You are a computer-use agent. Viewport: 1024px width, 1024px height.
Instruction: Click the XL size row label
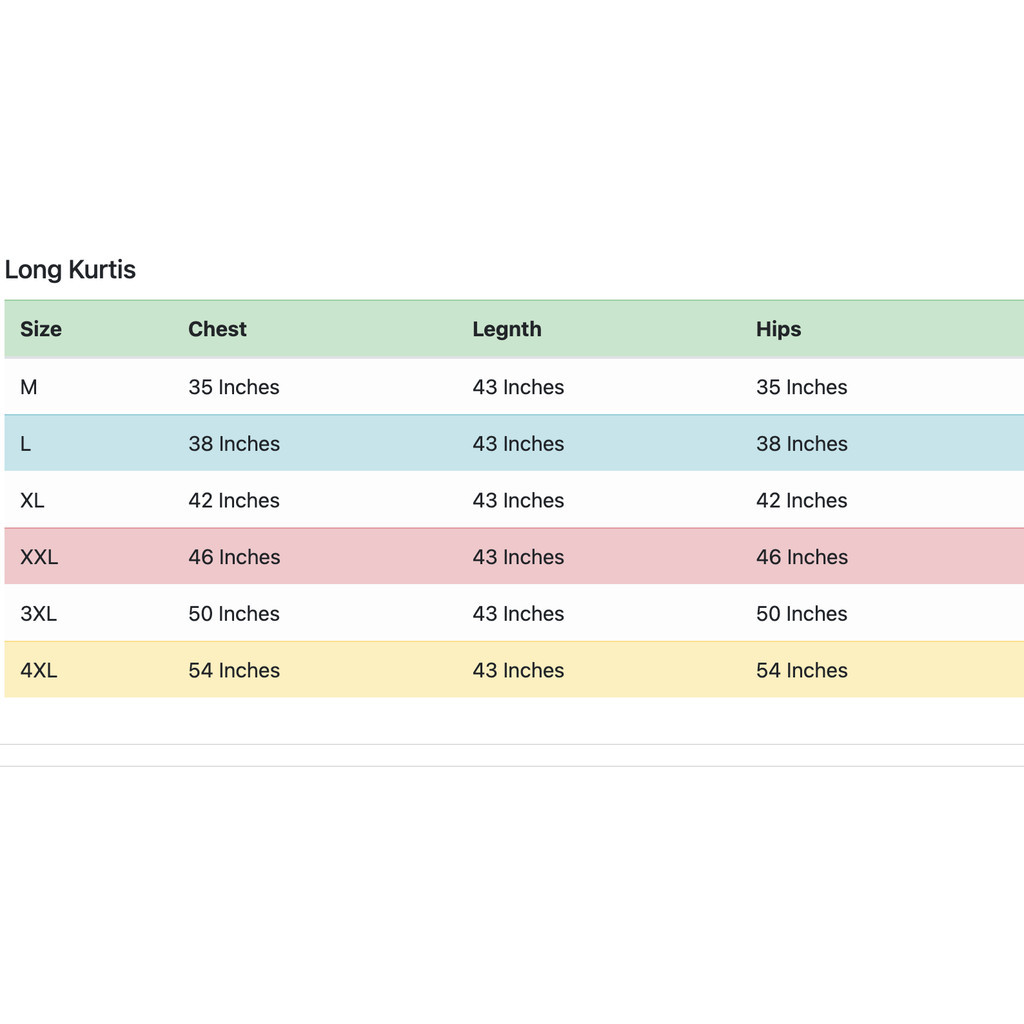click(x=32, y=500)
